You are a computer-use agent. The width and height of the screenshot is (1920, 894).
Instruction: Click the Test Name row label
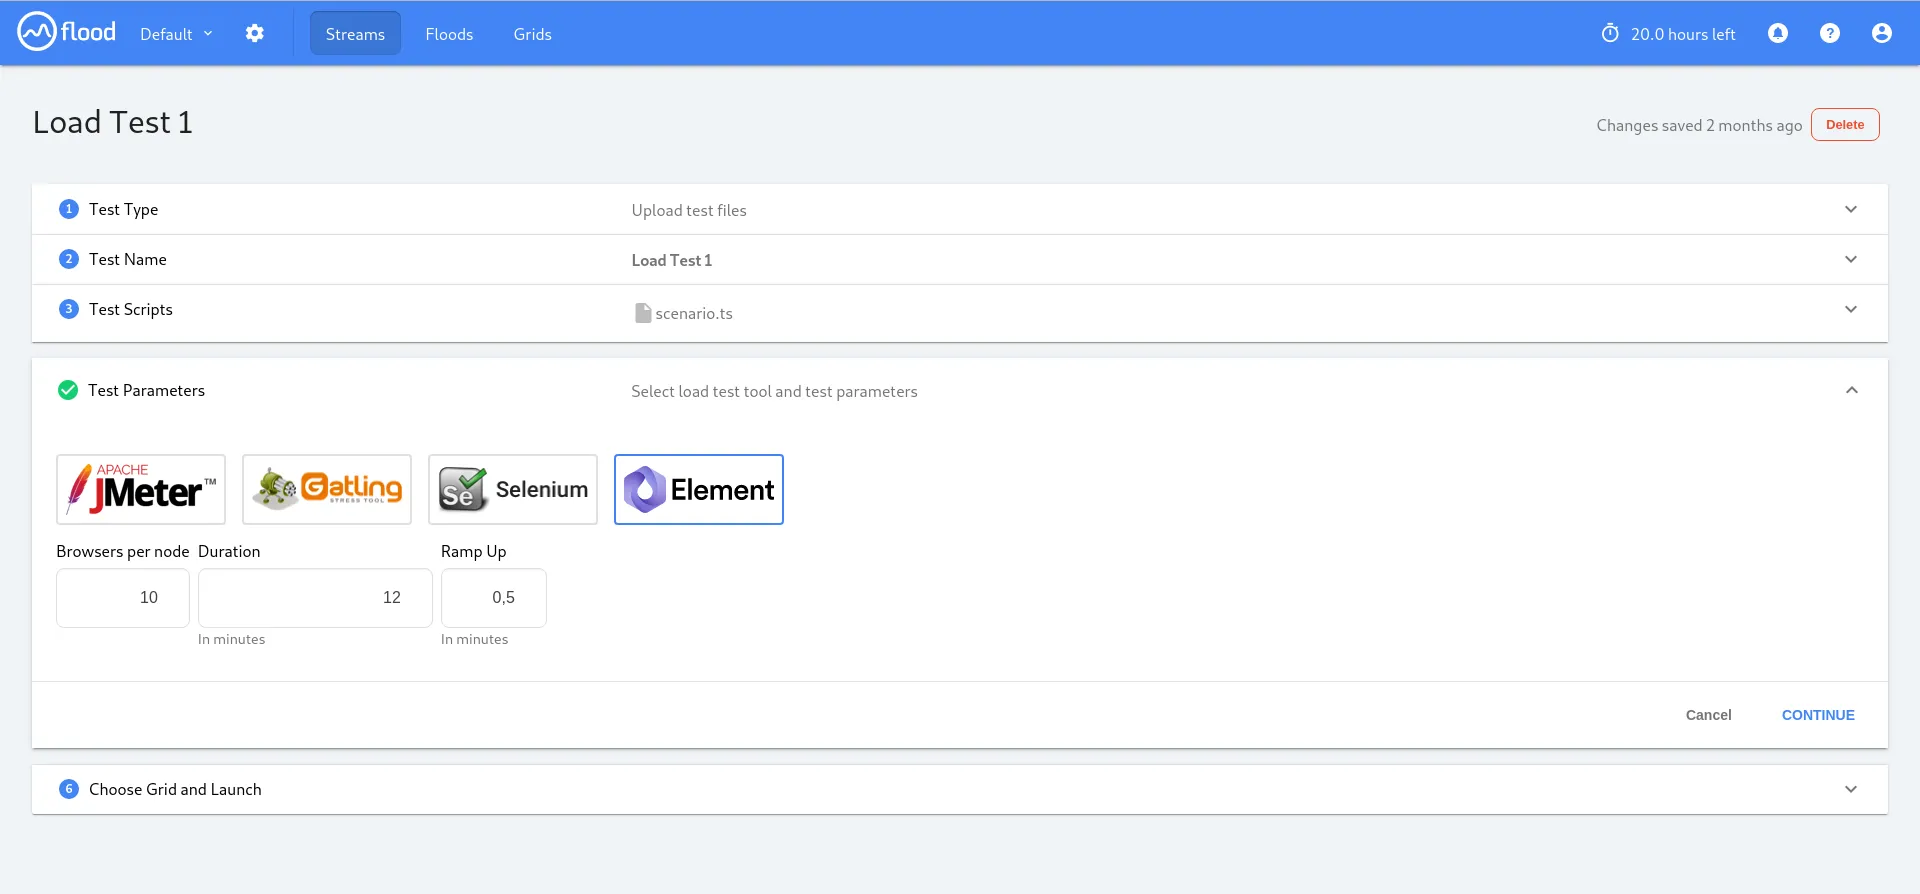pos(128,259)
